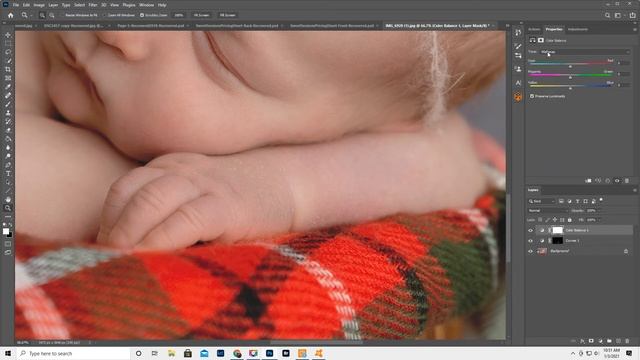Click the Magenta-Green slider handle
The image size is (640, 360).
[570, 77]
